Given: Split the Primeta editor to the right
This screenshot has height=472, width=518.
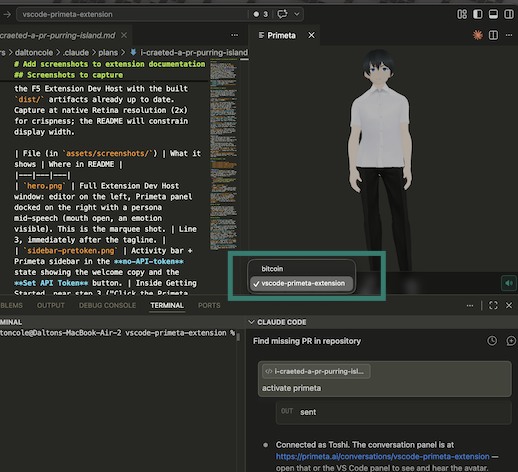Looking at the screenshot, I should (x=493, y=35).
